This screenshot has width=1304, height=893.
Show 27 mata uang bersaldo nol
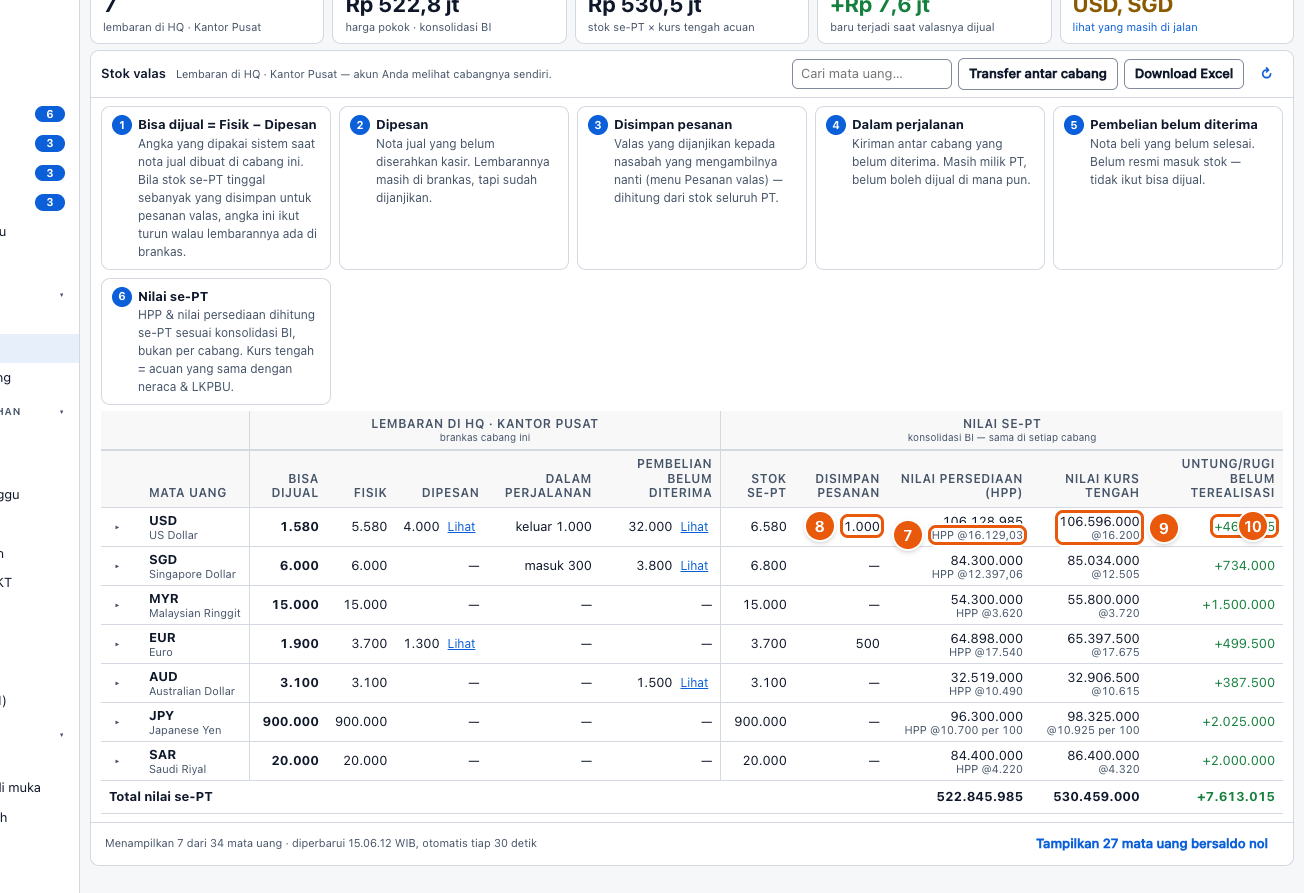pos(1152,844)
